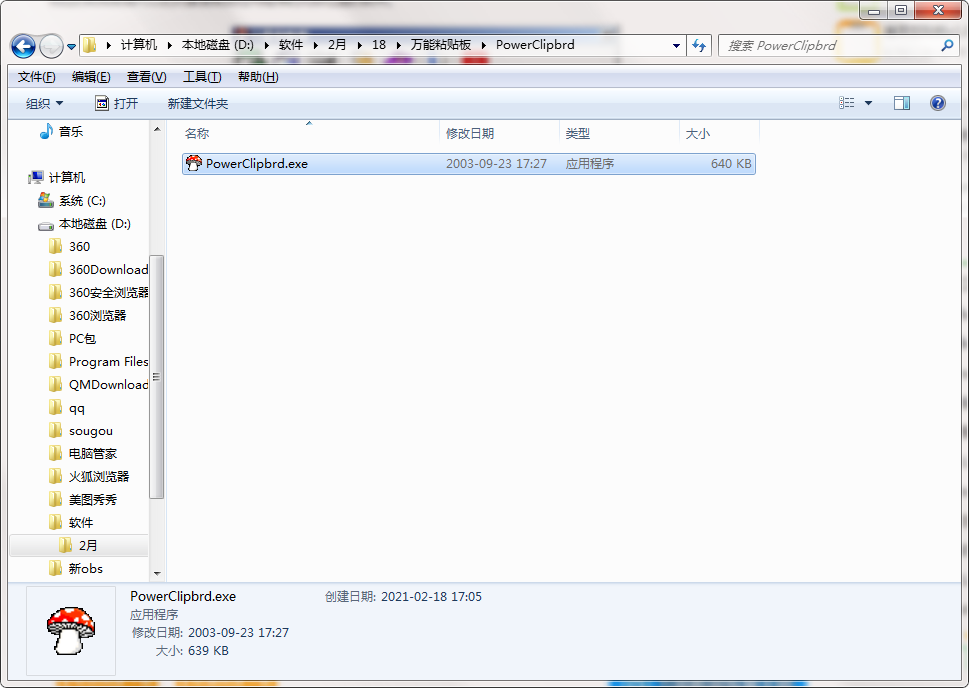969x688 pixels.
Task: Click the large mushroom thumbnail in details pane
Action: pyautogui.click(x=71, y=631)
